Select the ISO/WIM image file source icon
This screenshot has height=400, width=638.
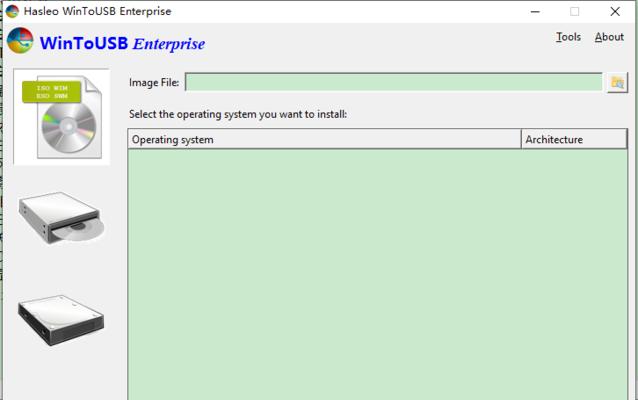click(x=61, y=117)
